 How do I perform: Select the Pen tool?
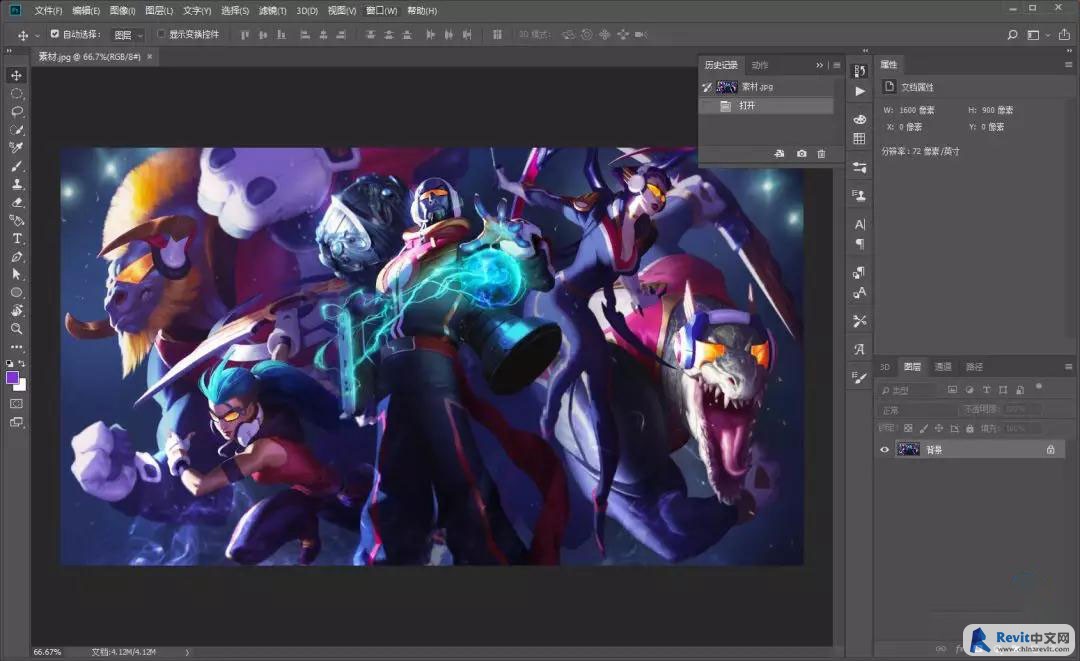[17, 257]
